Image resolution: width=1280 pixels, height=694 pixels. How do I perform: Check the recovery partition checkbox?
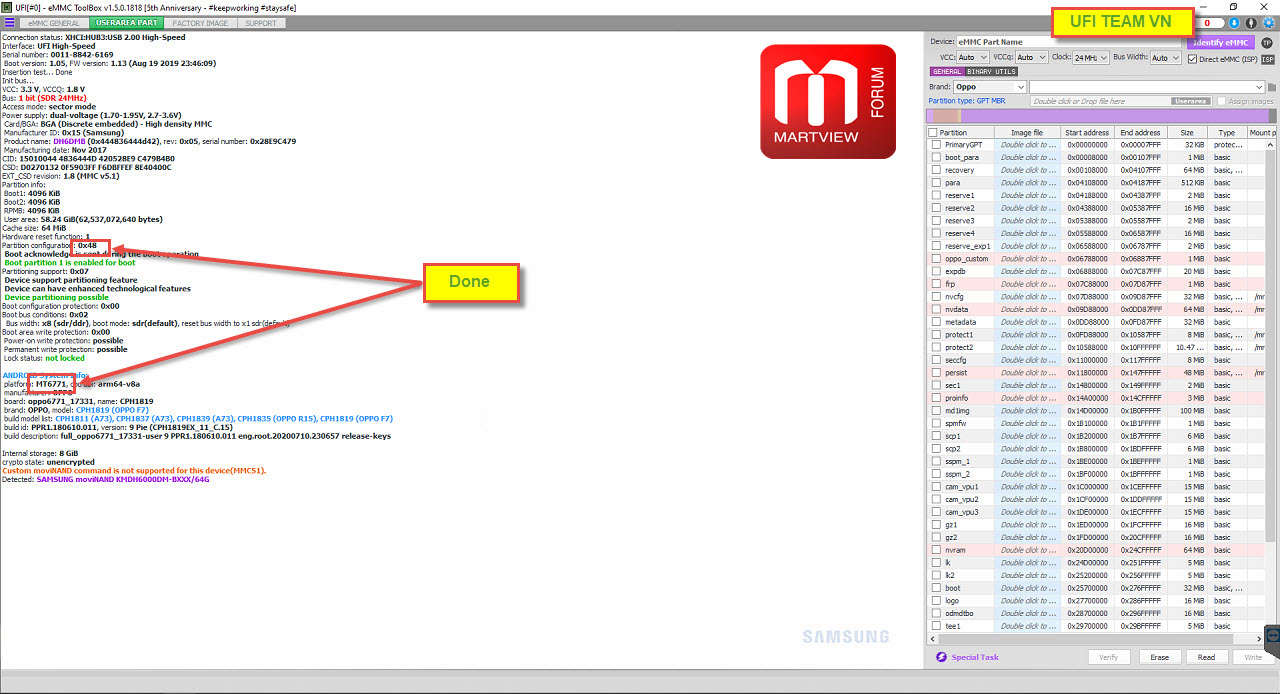(936, 170)
